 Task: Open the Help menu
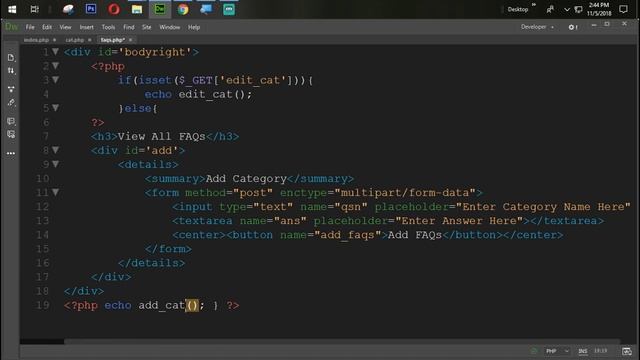[x=194, y=27]
